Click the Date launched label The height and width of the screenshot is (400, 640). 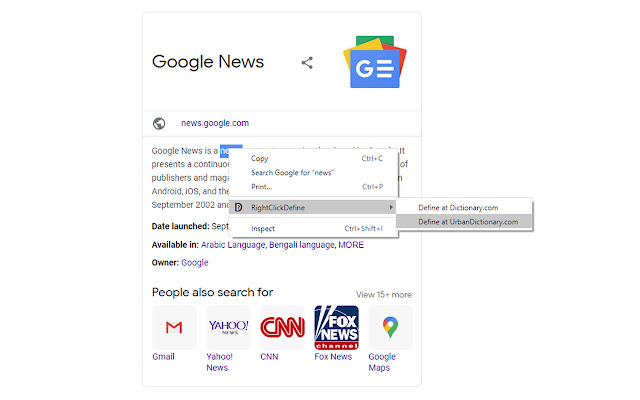pyautogui.click(x=180, y=226)
